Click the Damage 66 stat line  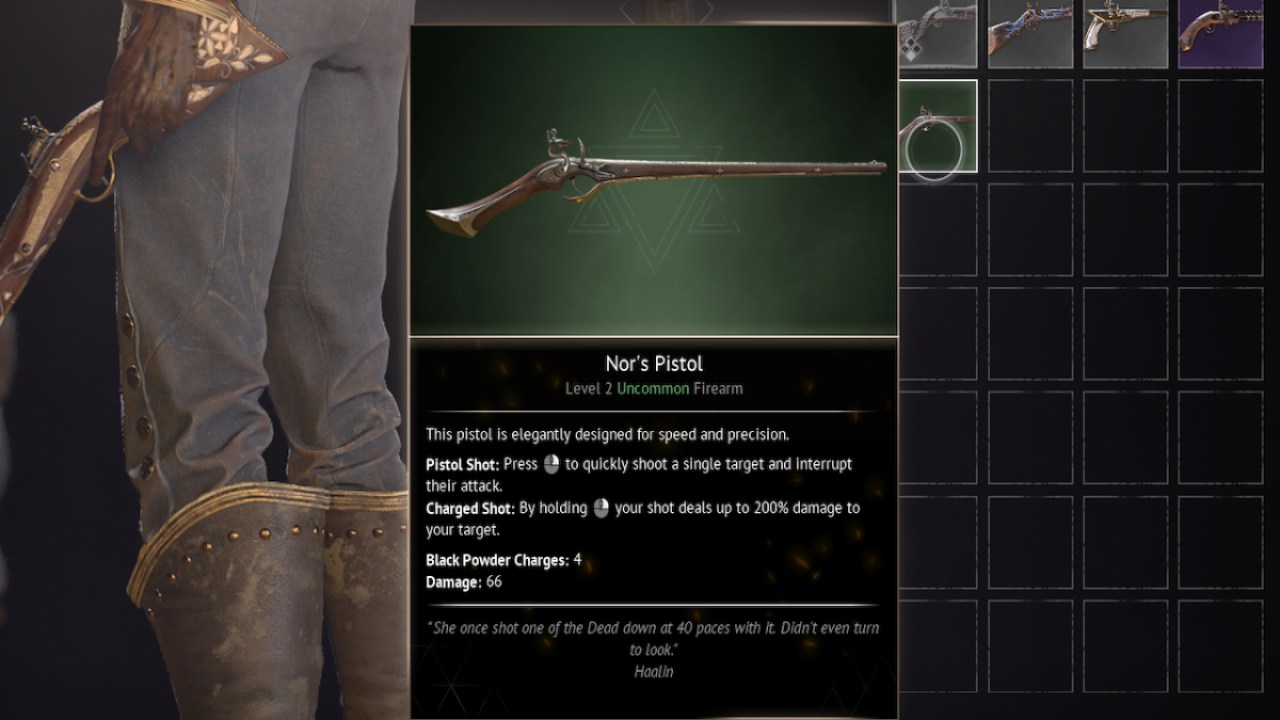tap(464, 582)
